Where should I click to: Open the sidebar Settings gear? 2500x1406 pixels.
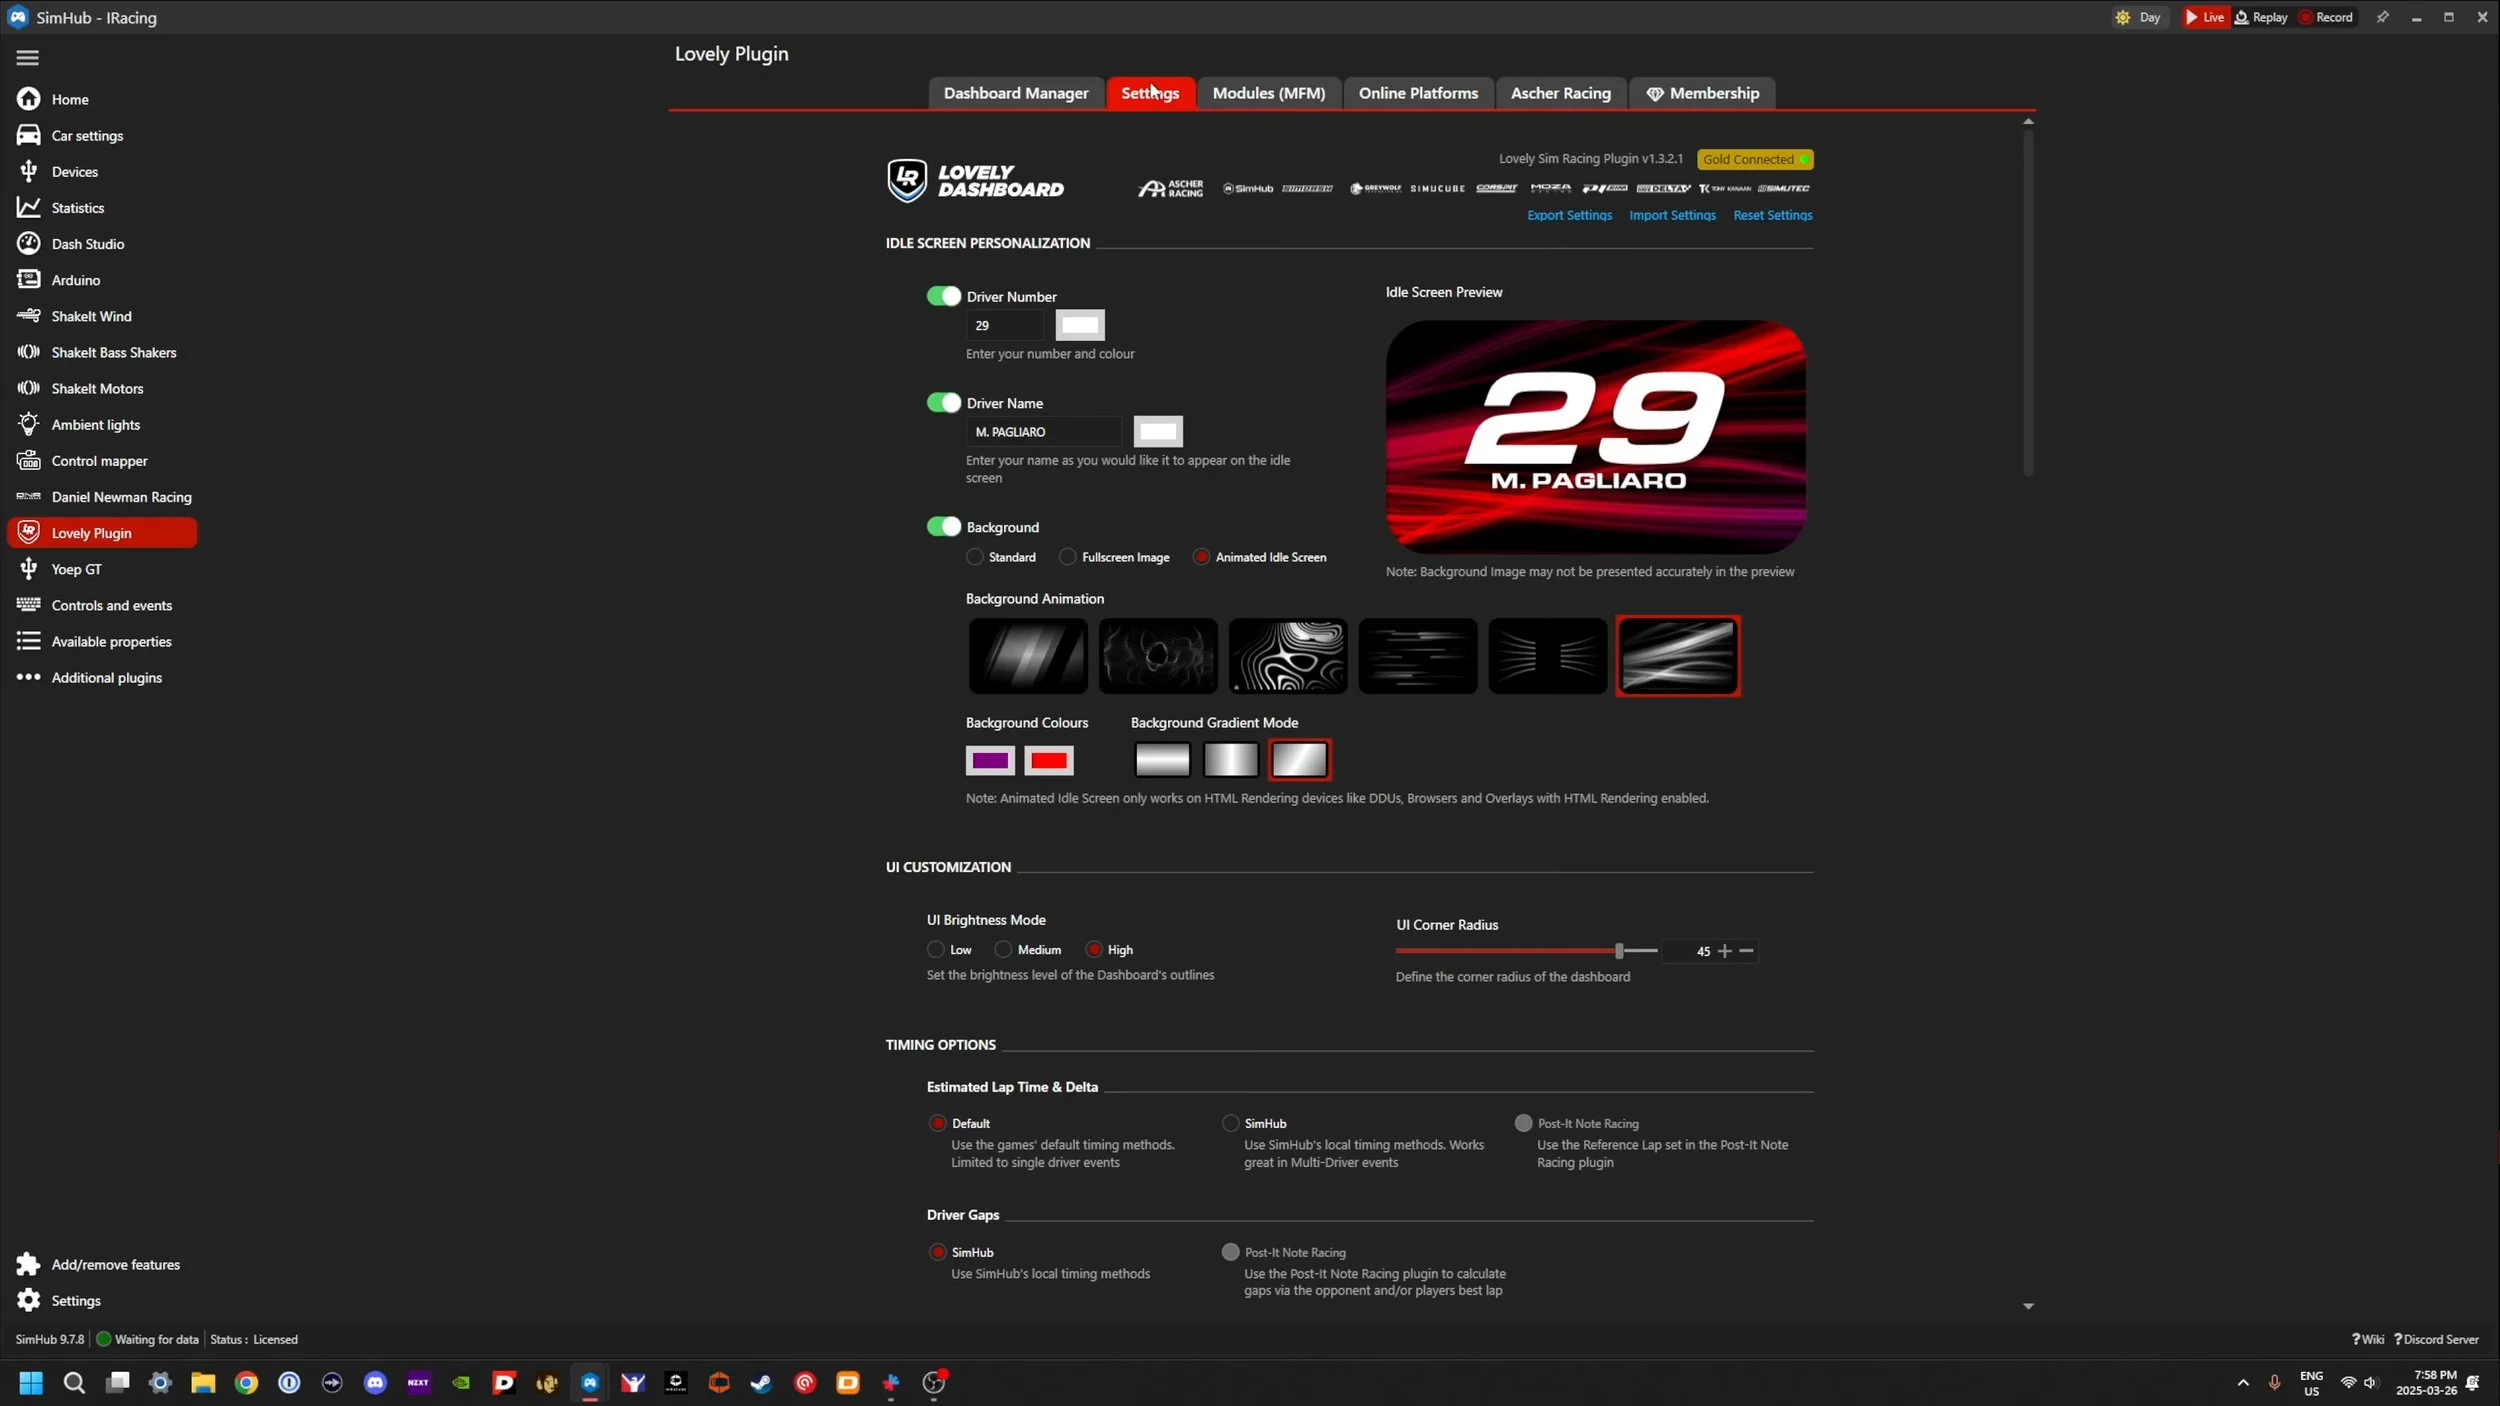point(28,1300)
